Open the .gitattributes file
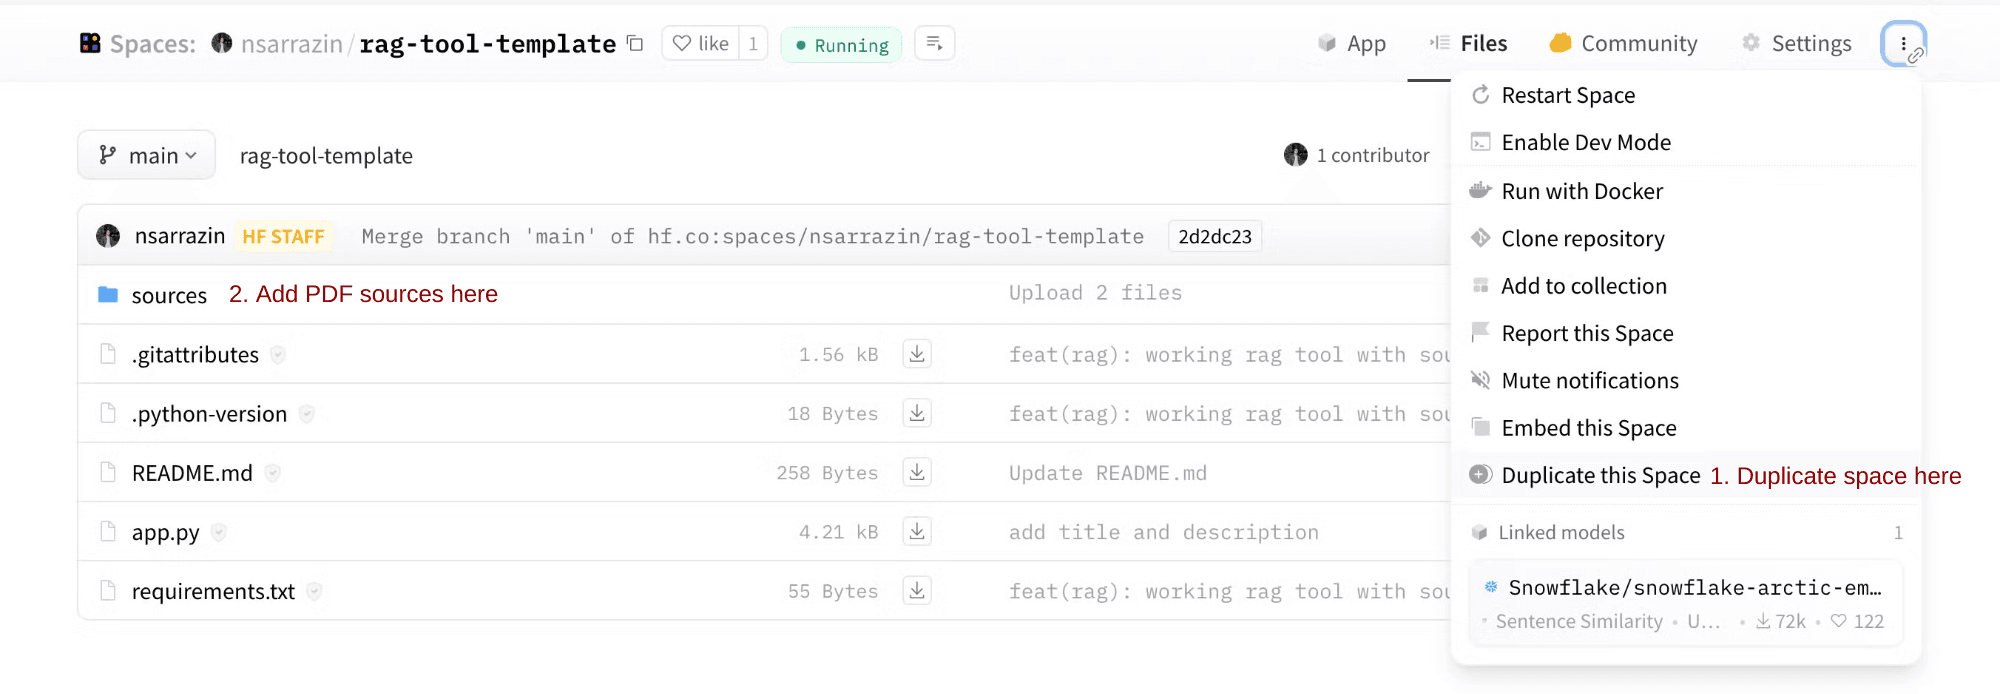The height and width of the screenshot is (694, 2000). coord(195,354)
